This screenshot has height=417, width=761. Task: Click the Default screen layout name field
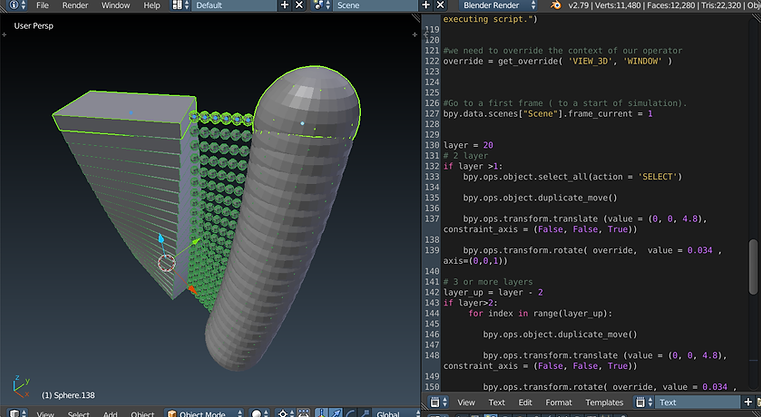click(x=234, y=5)
